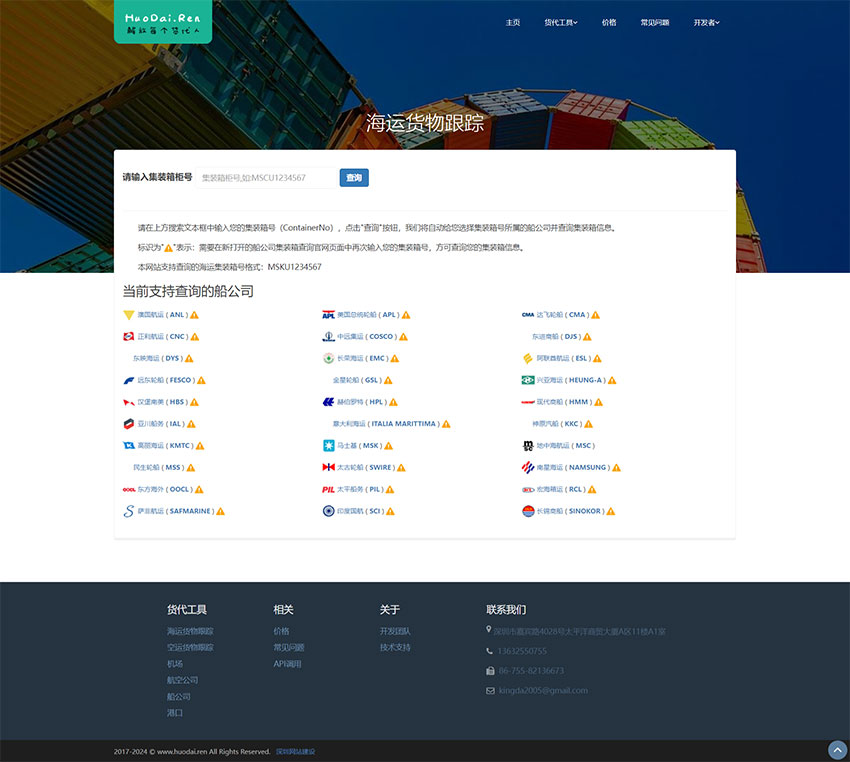Click the PIL red logo

tap(329, 489)
